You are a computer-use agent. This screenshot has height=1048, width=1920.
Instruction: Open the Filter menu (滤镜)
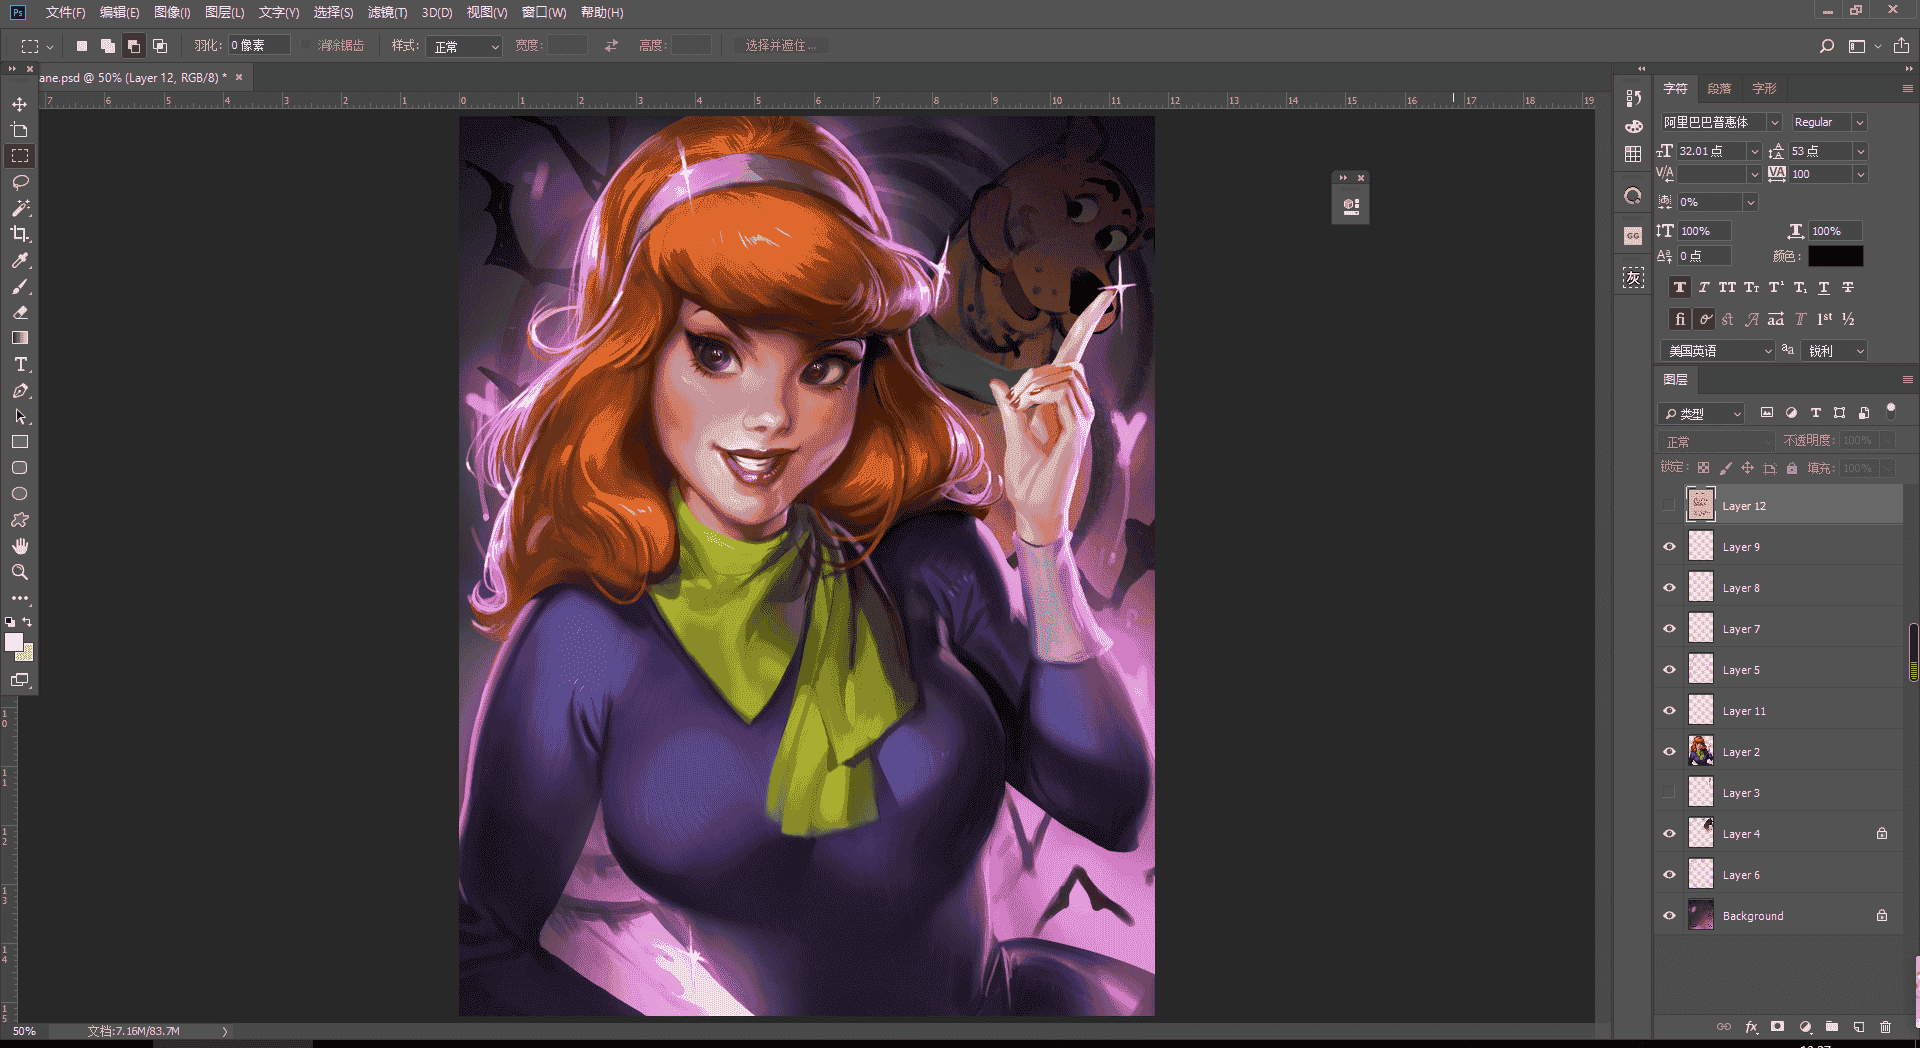387,12
